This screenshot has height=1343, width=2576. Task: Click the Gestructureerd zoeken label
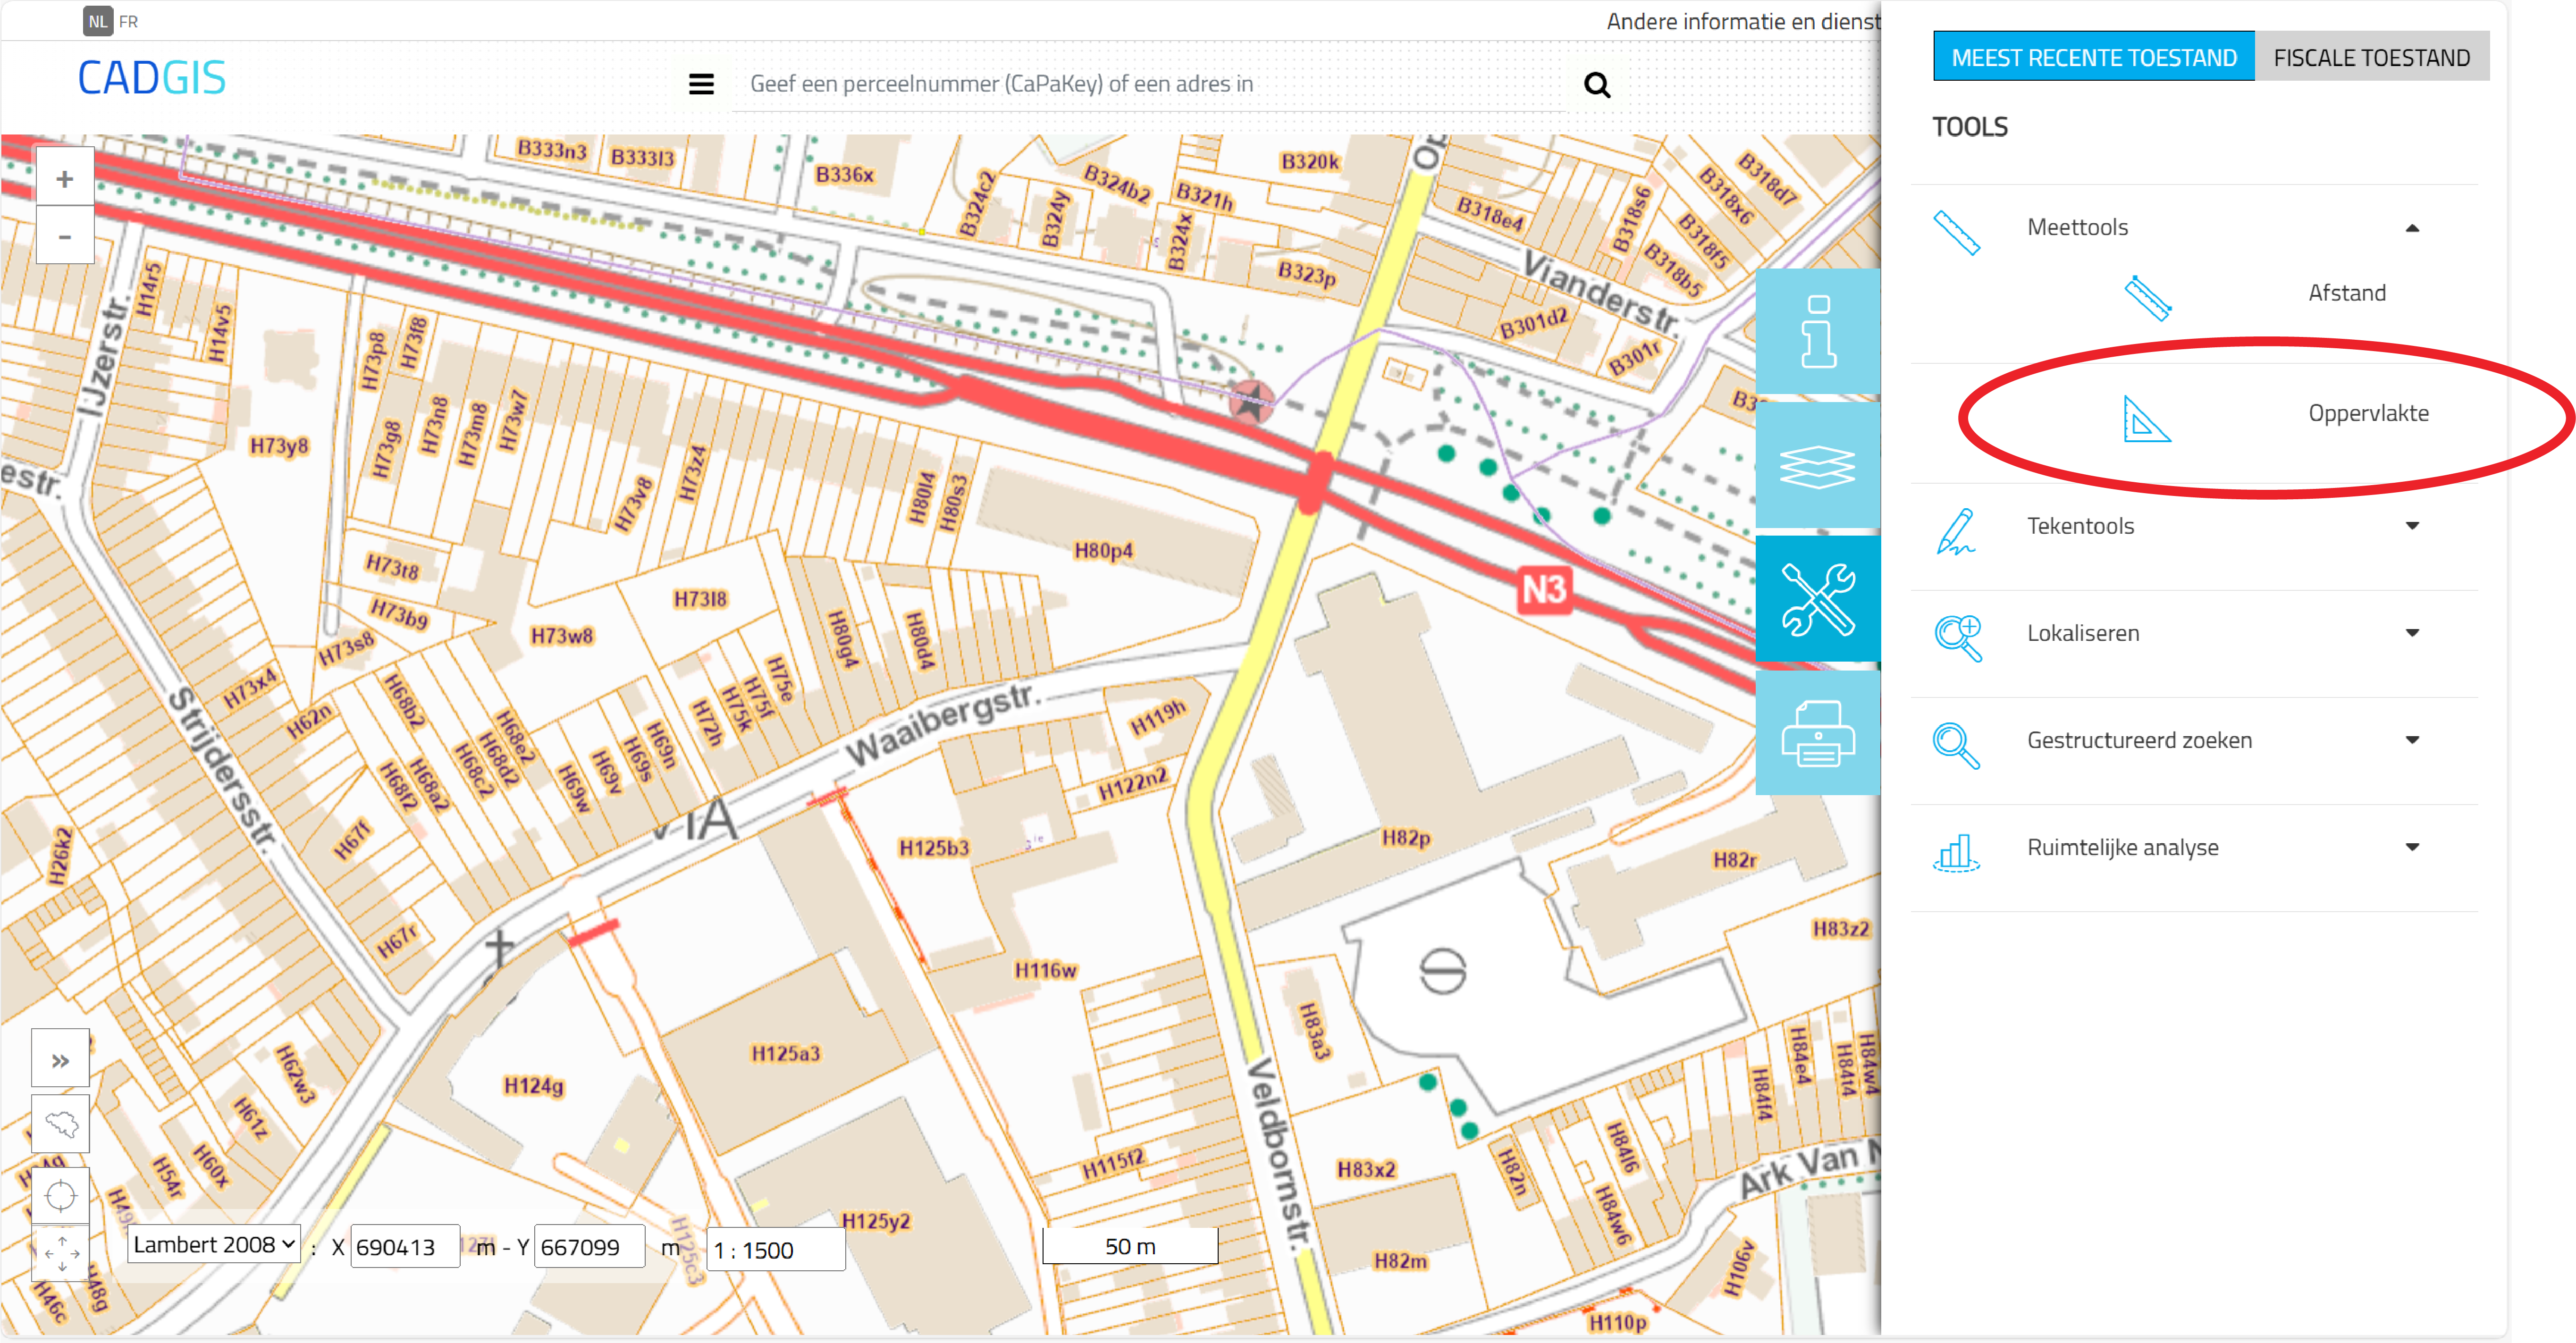click(x=2139, y=740)
